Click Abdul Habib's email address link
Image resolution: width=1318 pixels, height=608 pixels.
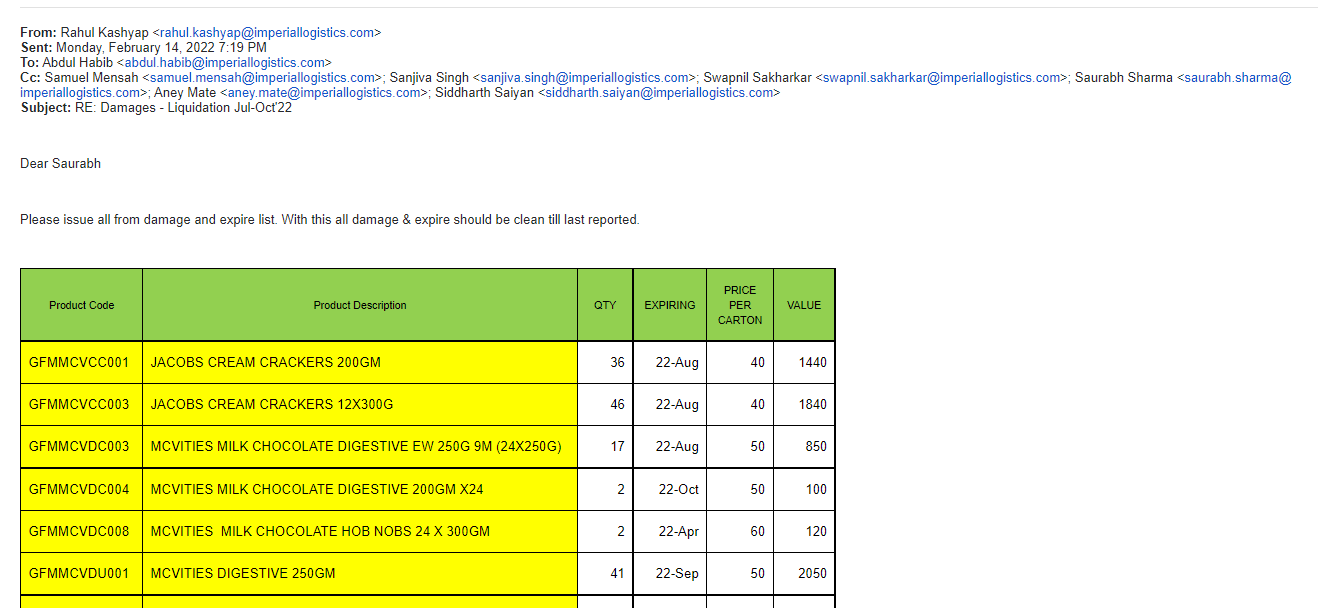(224, 62)
